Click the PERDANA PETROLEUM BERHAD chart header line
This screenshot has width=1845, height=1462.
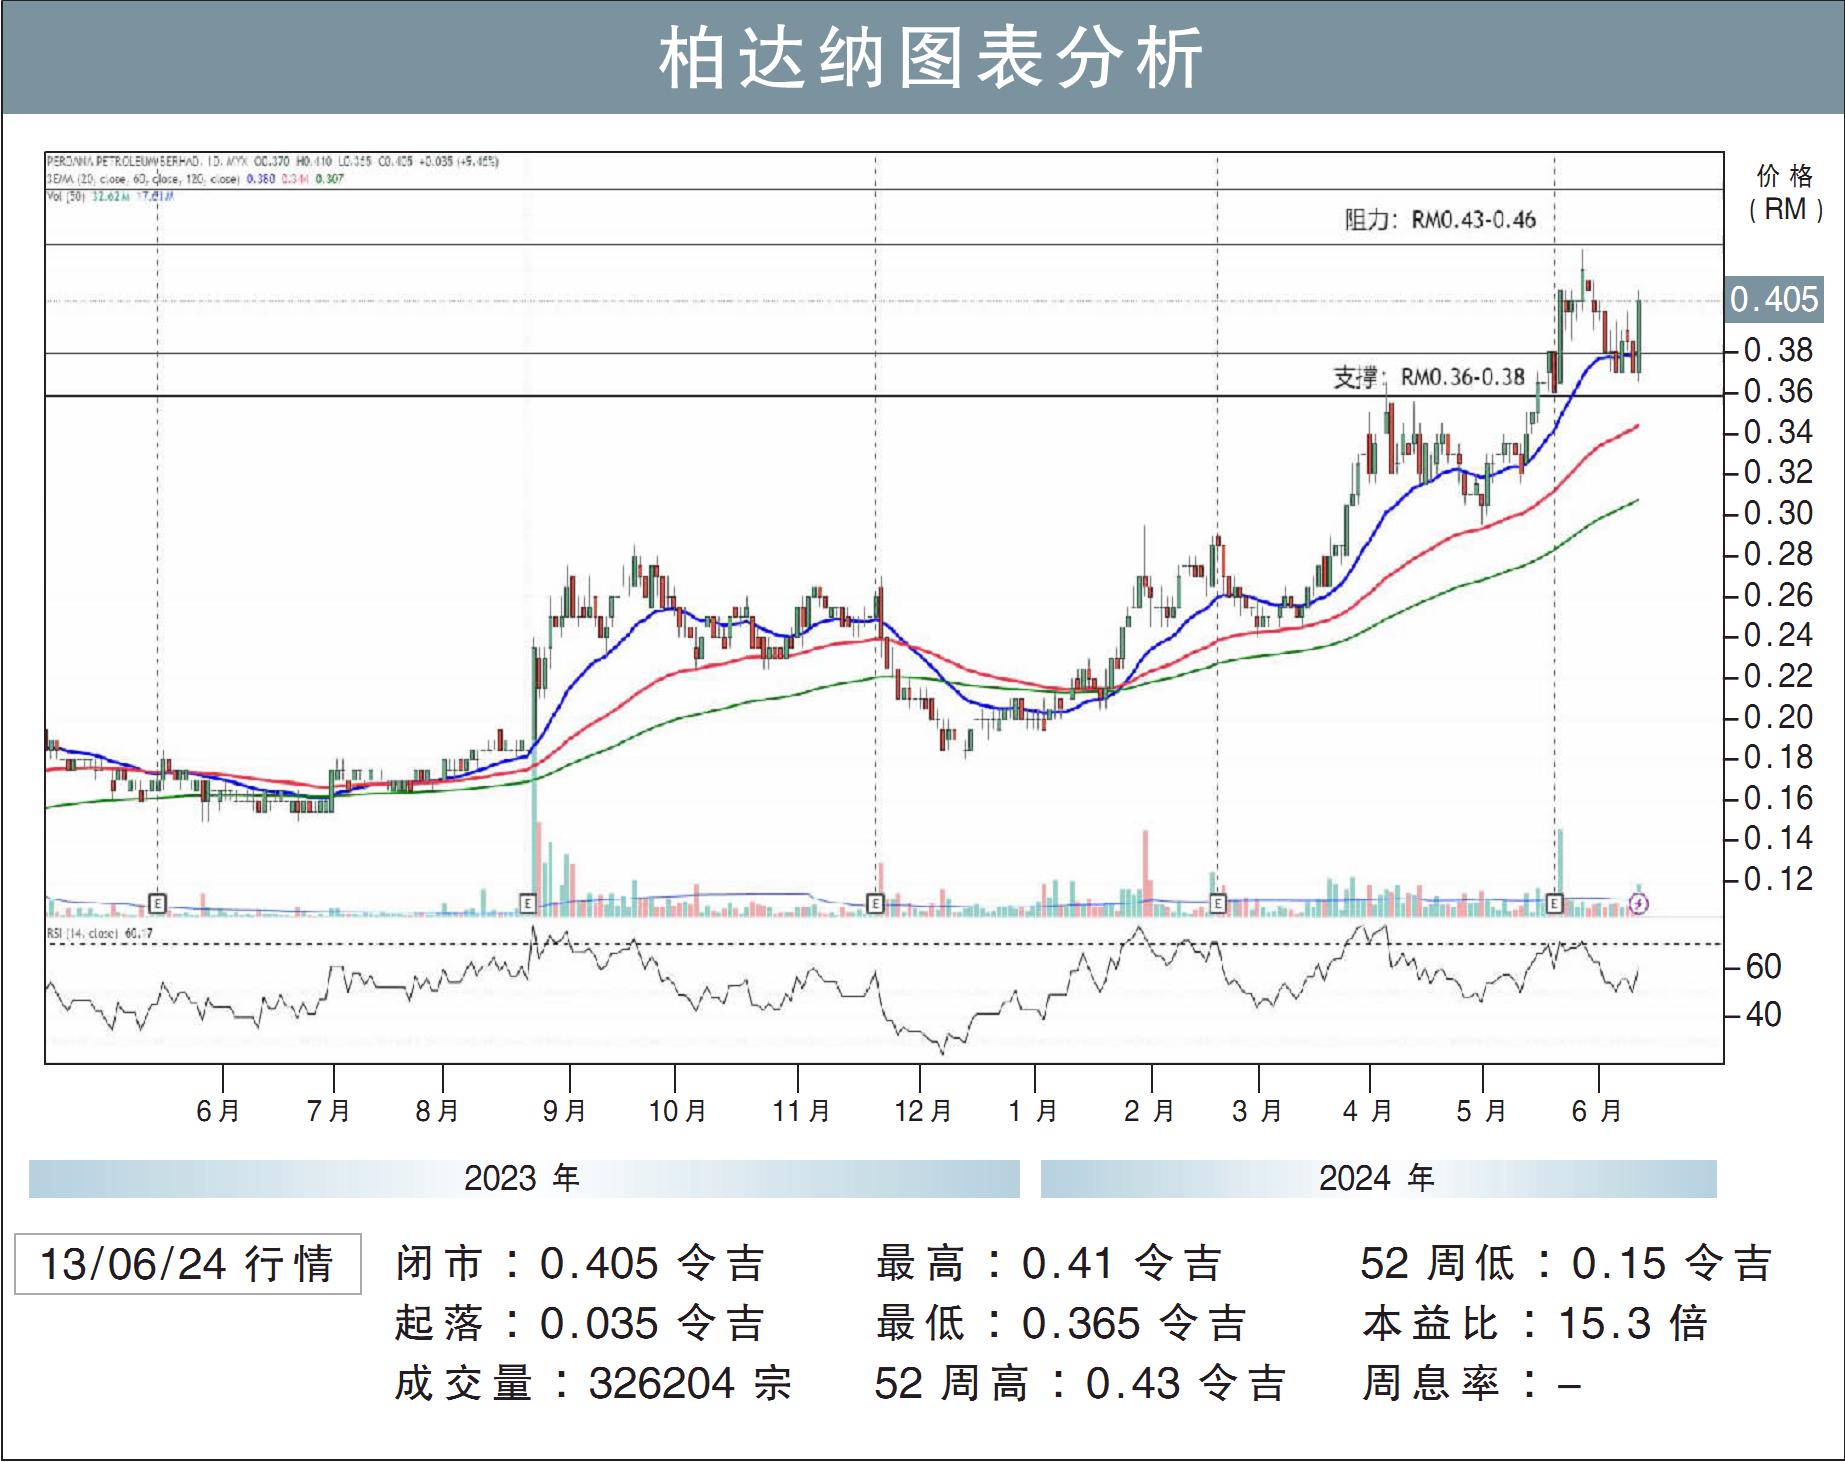point(273,161)
